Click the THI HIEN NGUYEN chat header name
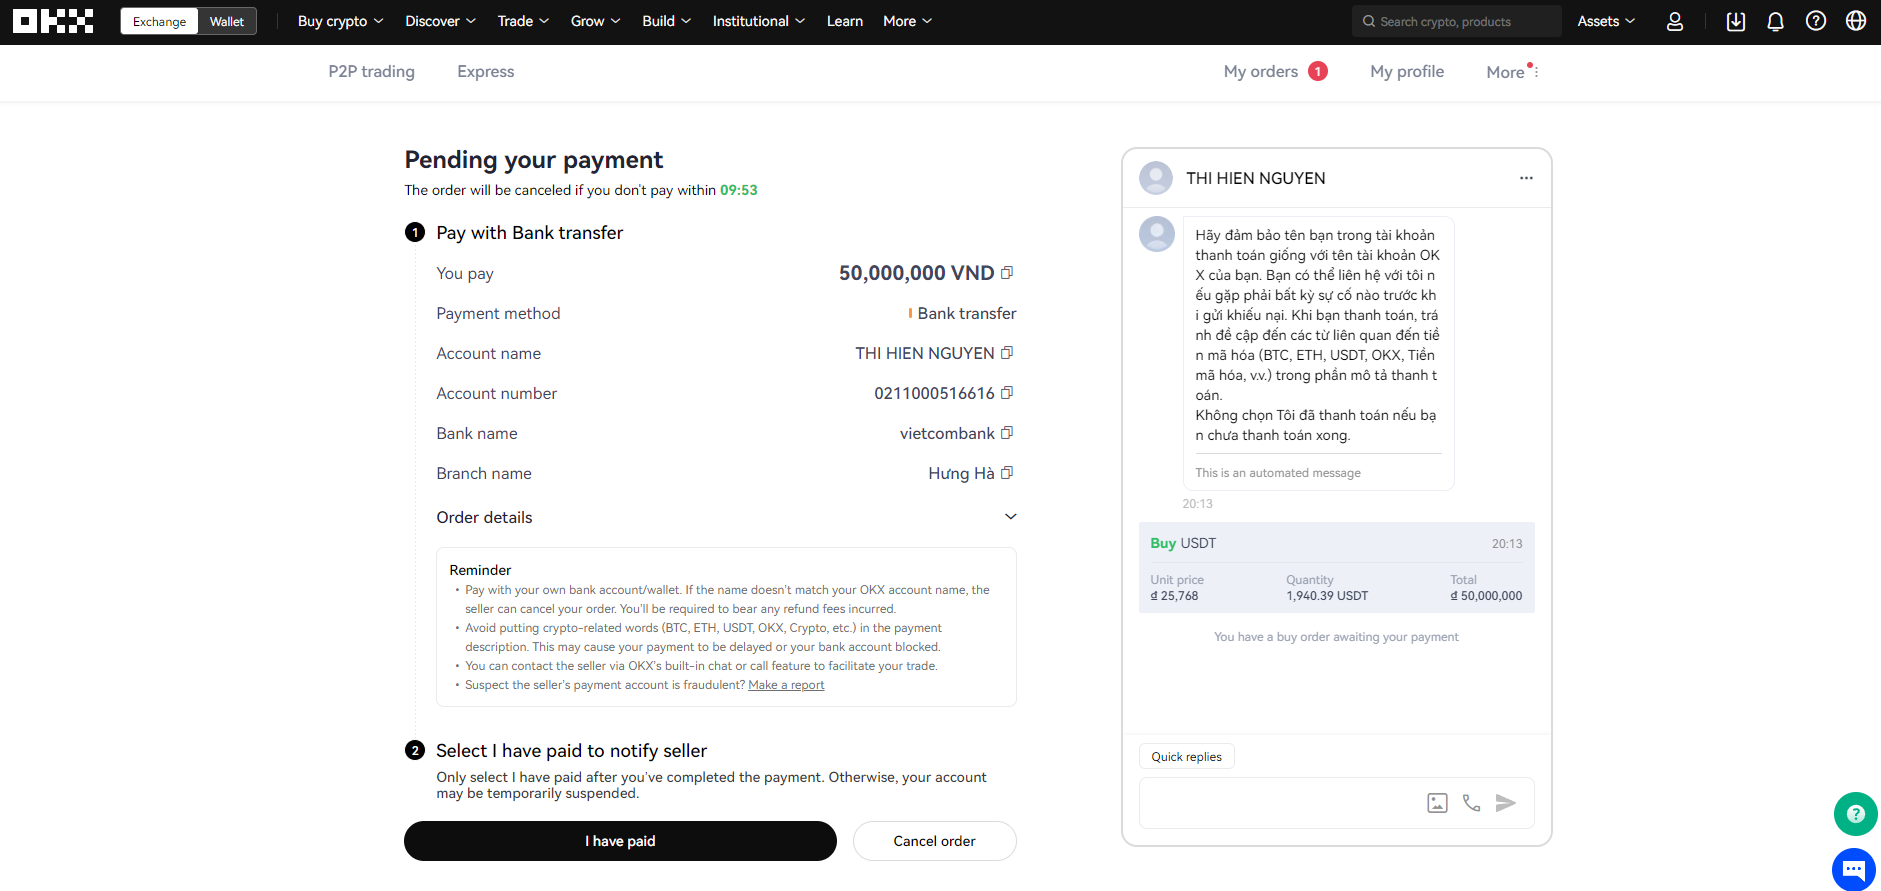The width and height of the screenshot is (1881, 891). [1256, 178]
